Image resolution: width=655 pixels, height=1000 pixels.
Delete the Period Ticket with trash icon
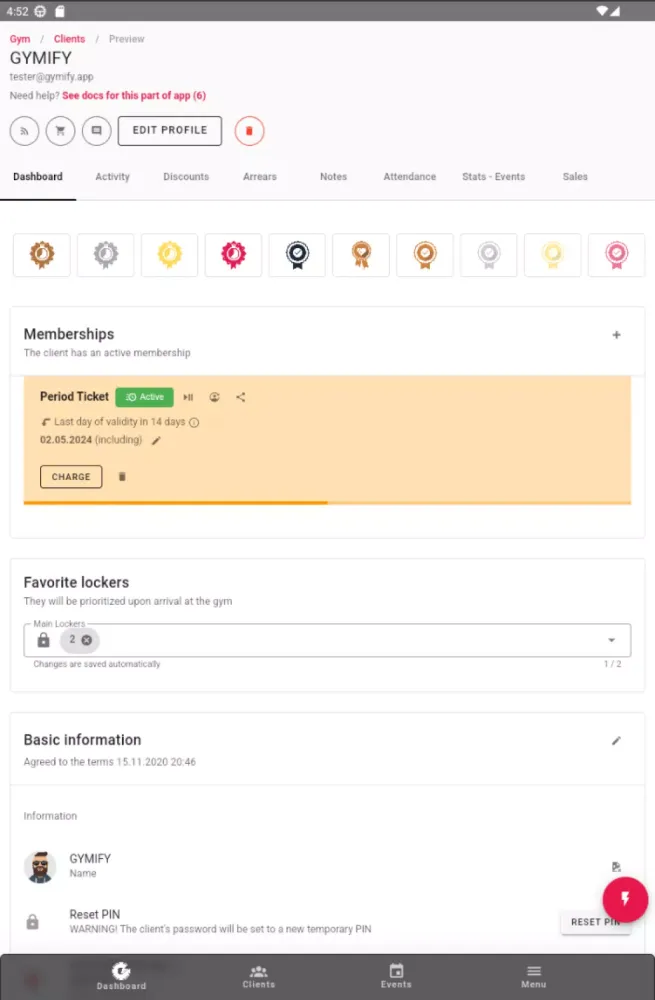coord(122,476)
